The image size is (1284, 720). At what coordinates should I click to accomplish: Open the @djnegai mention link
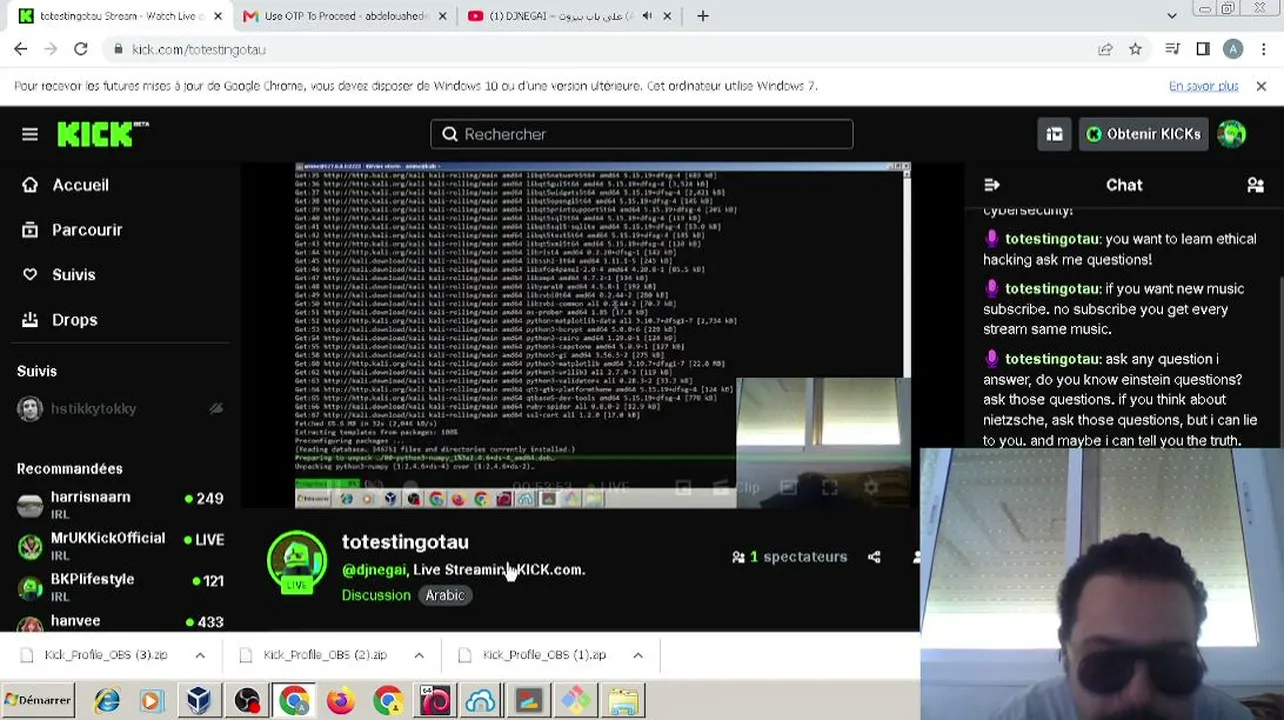(x=374, y=570)
